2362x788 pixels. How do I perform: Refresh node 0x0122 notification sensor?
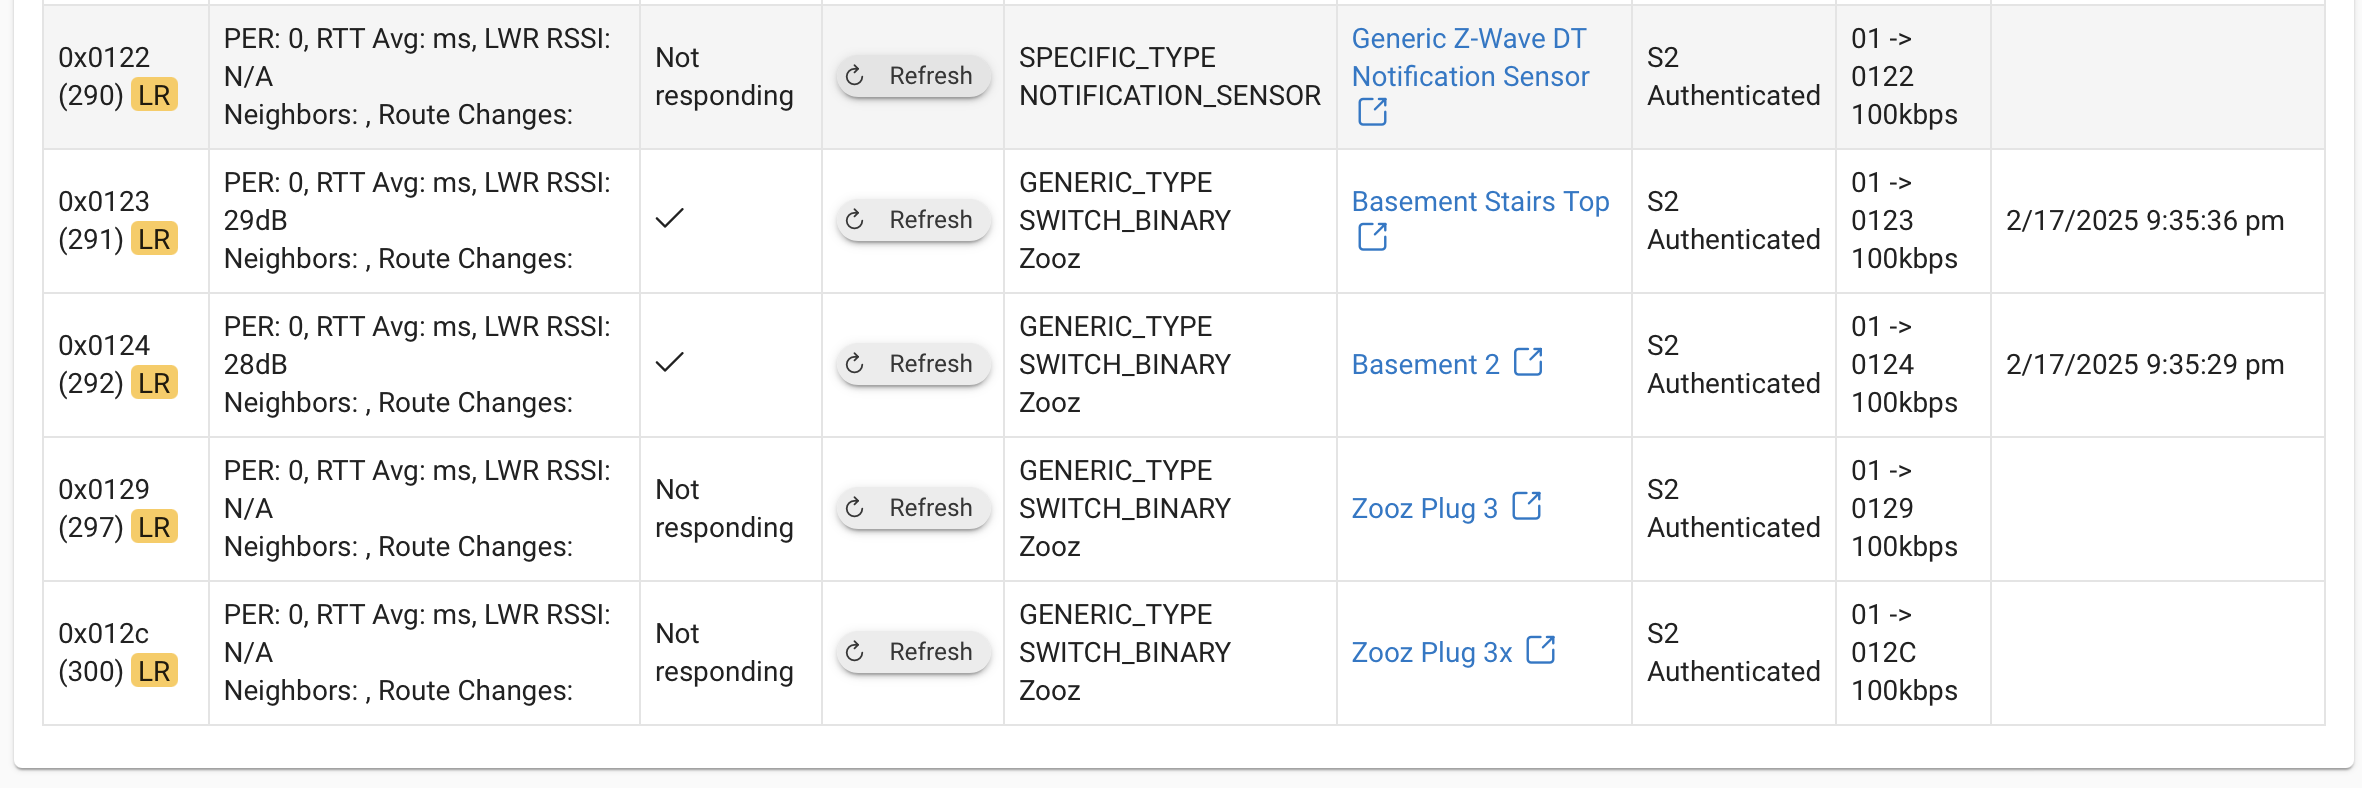[x=913, y=76]
